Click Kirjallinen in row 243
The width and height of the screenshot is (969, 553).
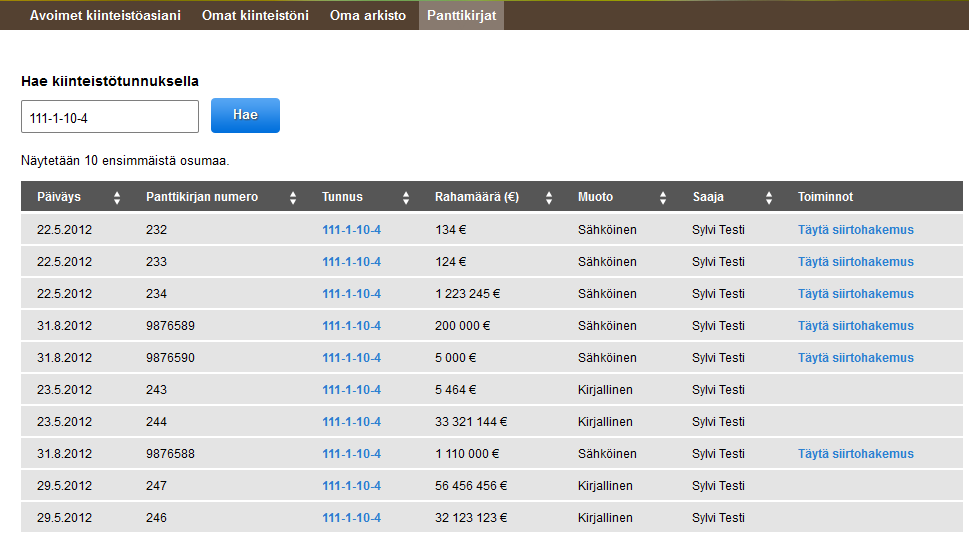(605, 390)
